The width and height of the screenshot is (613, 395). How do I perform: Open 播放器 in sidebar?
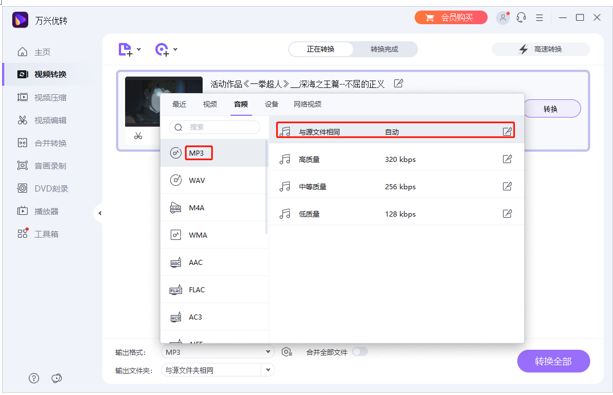[38, 211]
